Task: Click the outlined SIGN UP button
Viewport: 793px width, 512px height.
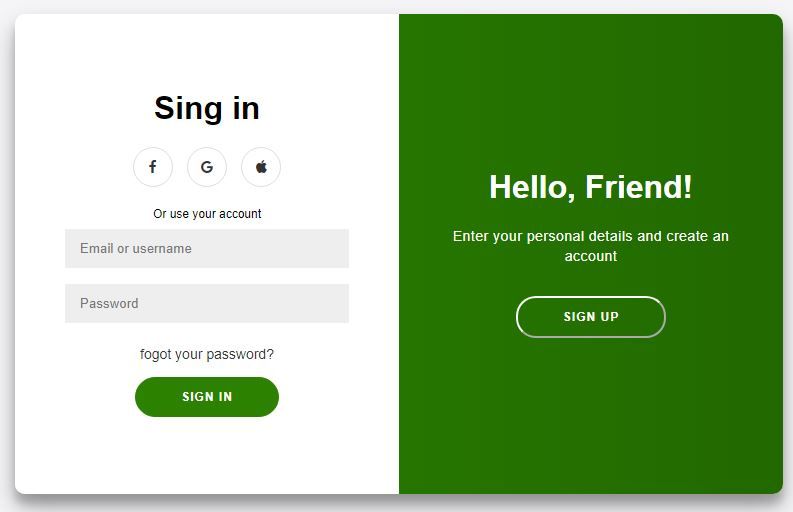Action: (x=591, y=317)
